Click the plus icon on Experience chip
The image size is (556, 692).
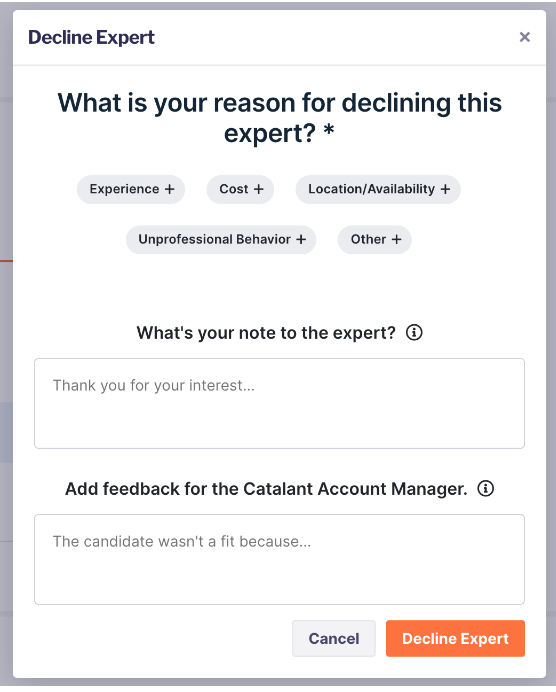click(169, 189)
